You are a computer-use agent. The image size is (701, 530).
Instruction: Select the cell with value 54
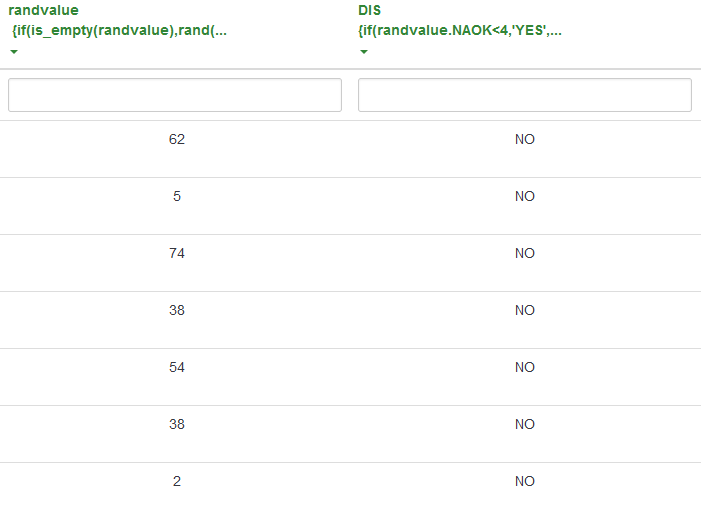(x=177, y=368)
